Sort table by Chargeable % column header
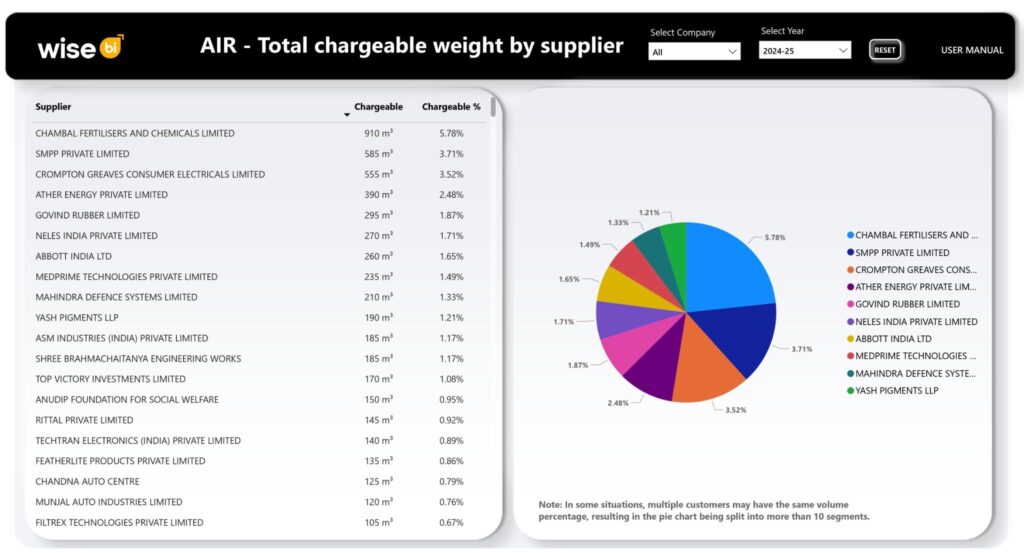Screen dimensions: 1024x553 click(450, 107)
